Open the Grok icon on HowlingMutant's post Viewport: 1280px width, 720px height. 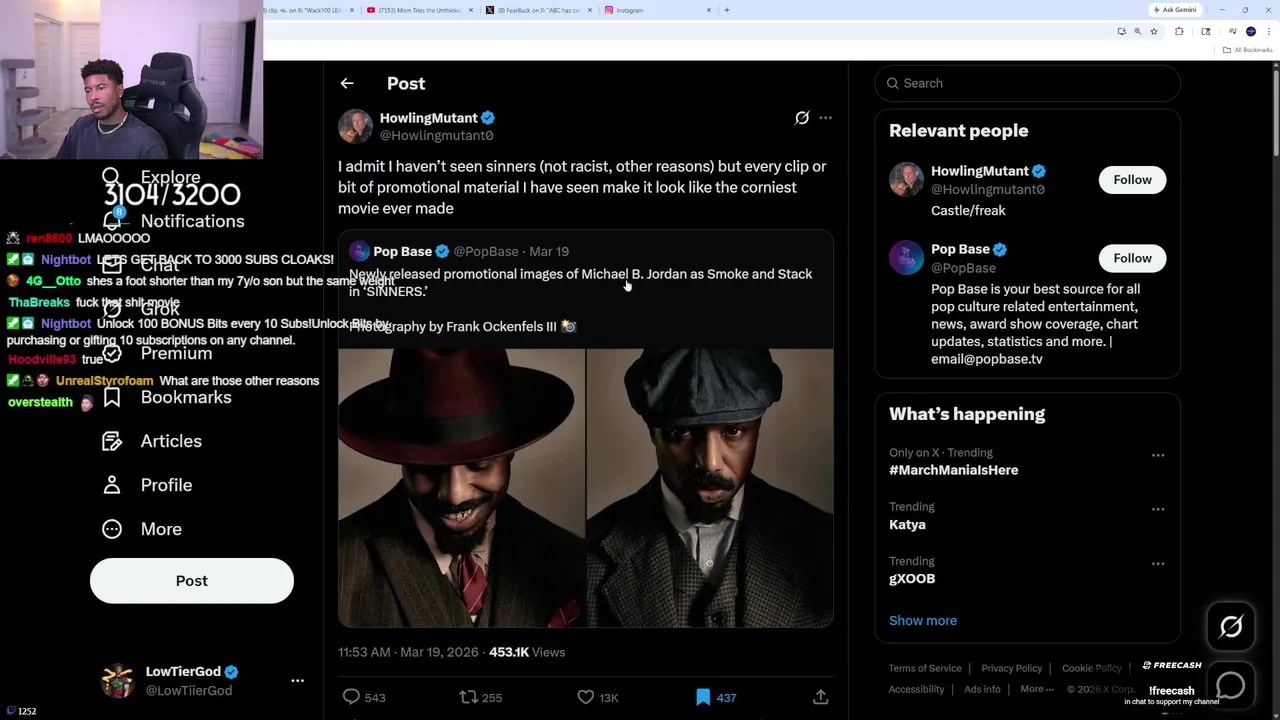pos(802,118)
